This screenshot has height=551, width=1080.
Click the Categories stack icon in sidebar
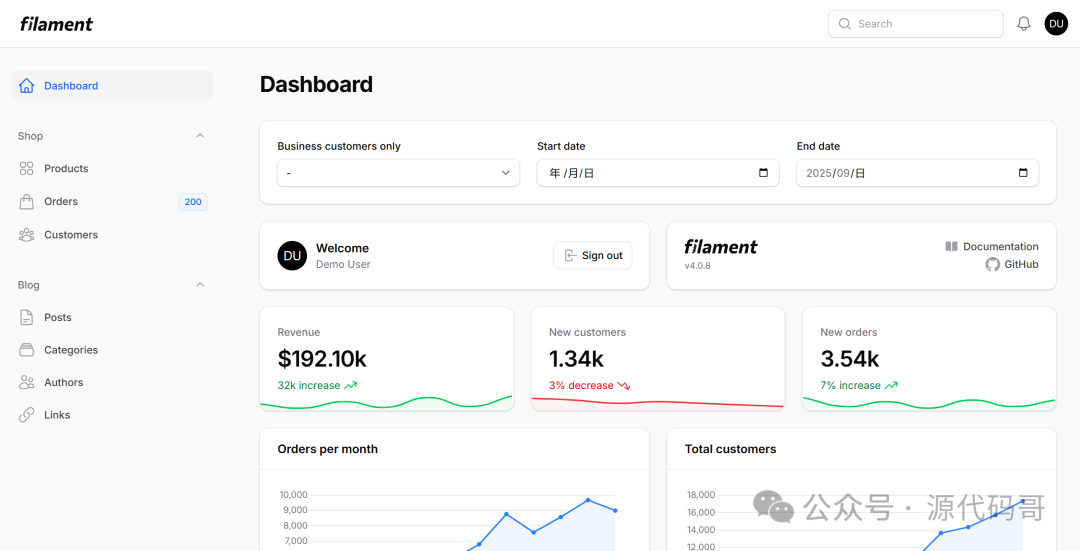tap(27, 350)
